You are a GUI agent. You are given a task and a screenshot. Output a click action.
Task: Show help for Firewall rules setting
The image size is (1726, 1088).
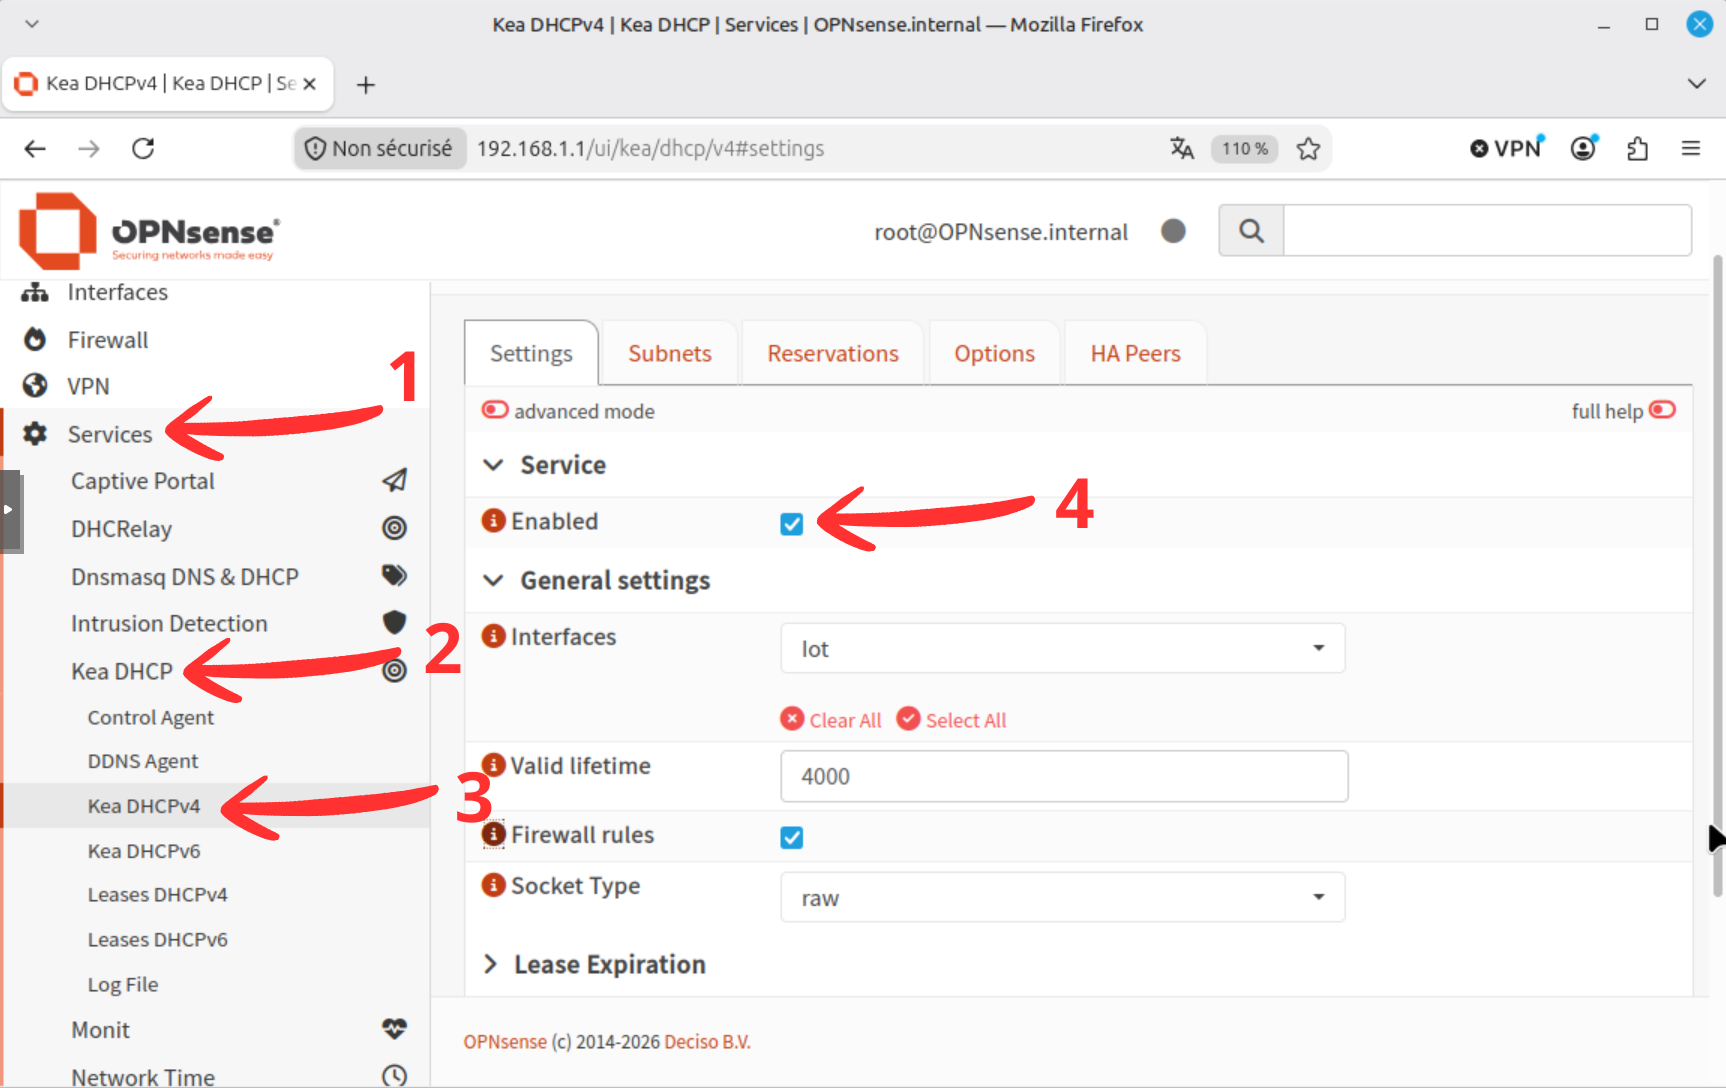click(493, 834)
